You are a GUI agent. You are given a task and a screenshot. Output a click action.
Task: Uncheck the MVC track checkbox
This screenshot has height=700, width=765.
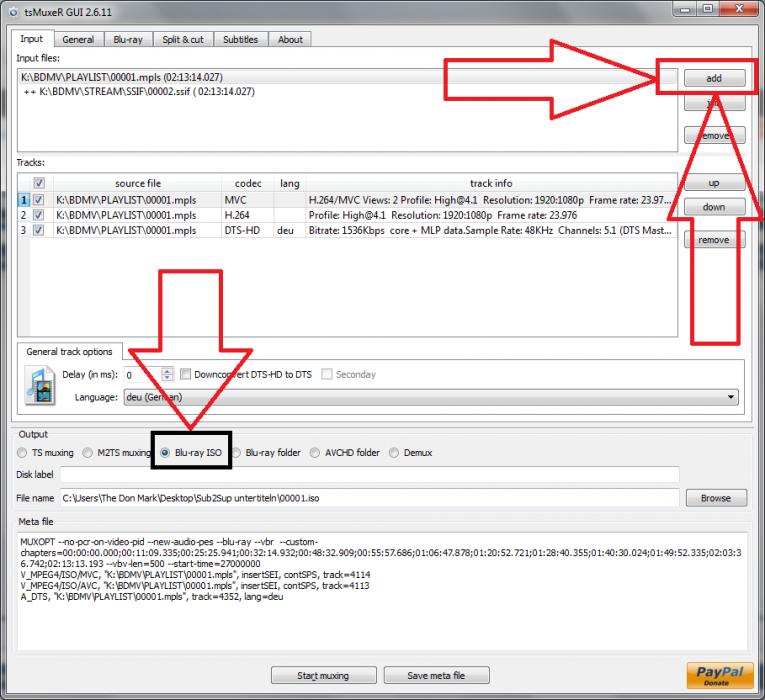click(x=38, y=200)
